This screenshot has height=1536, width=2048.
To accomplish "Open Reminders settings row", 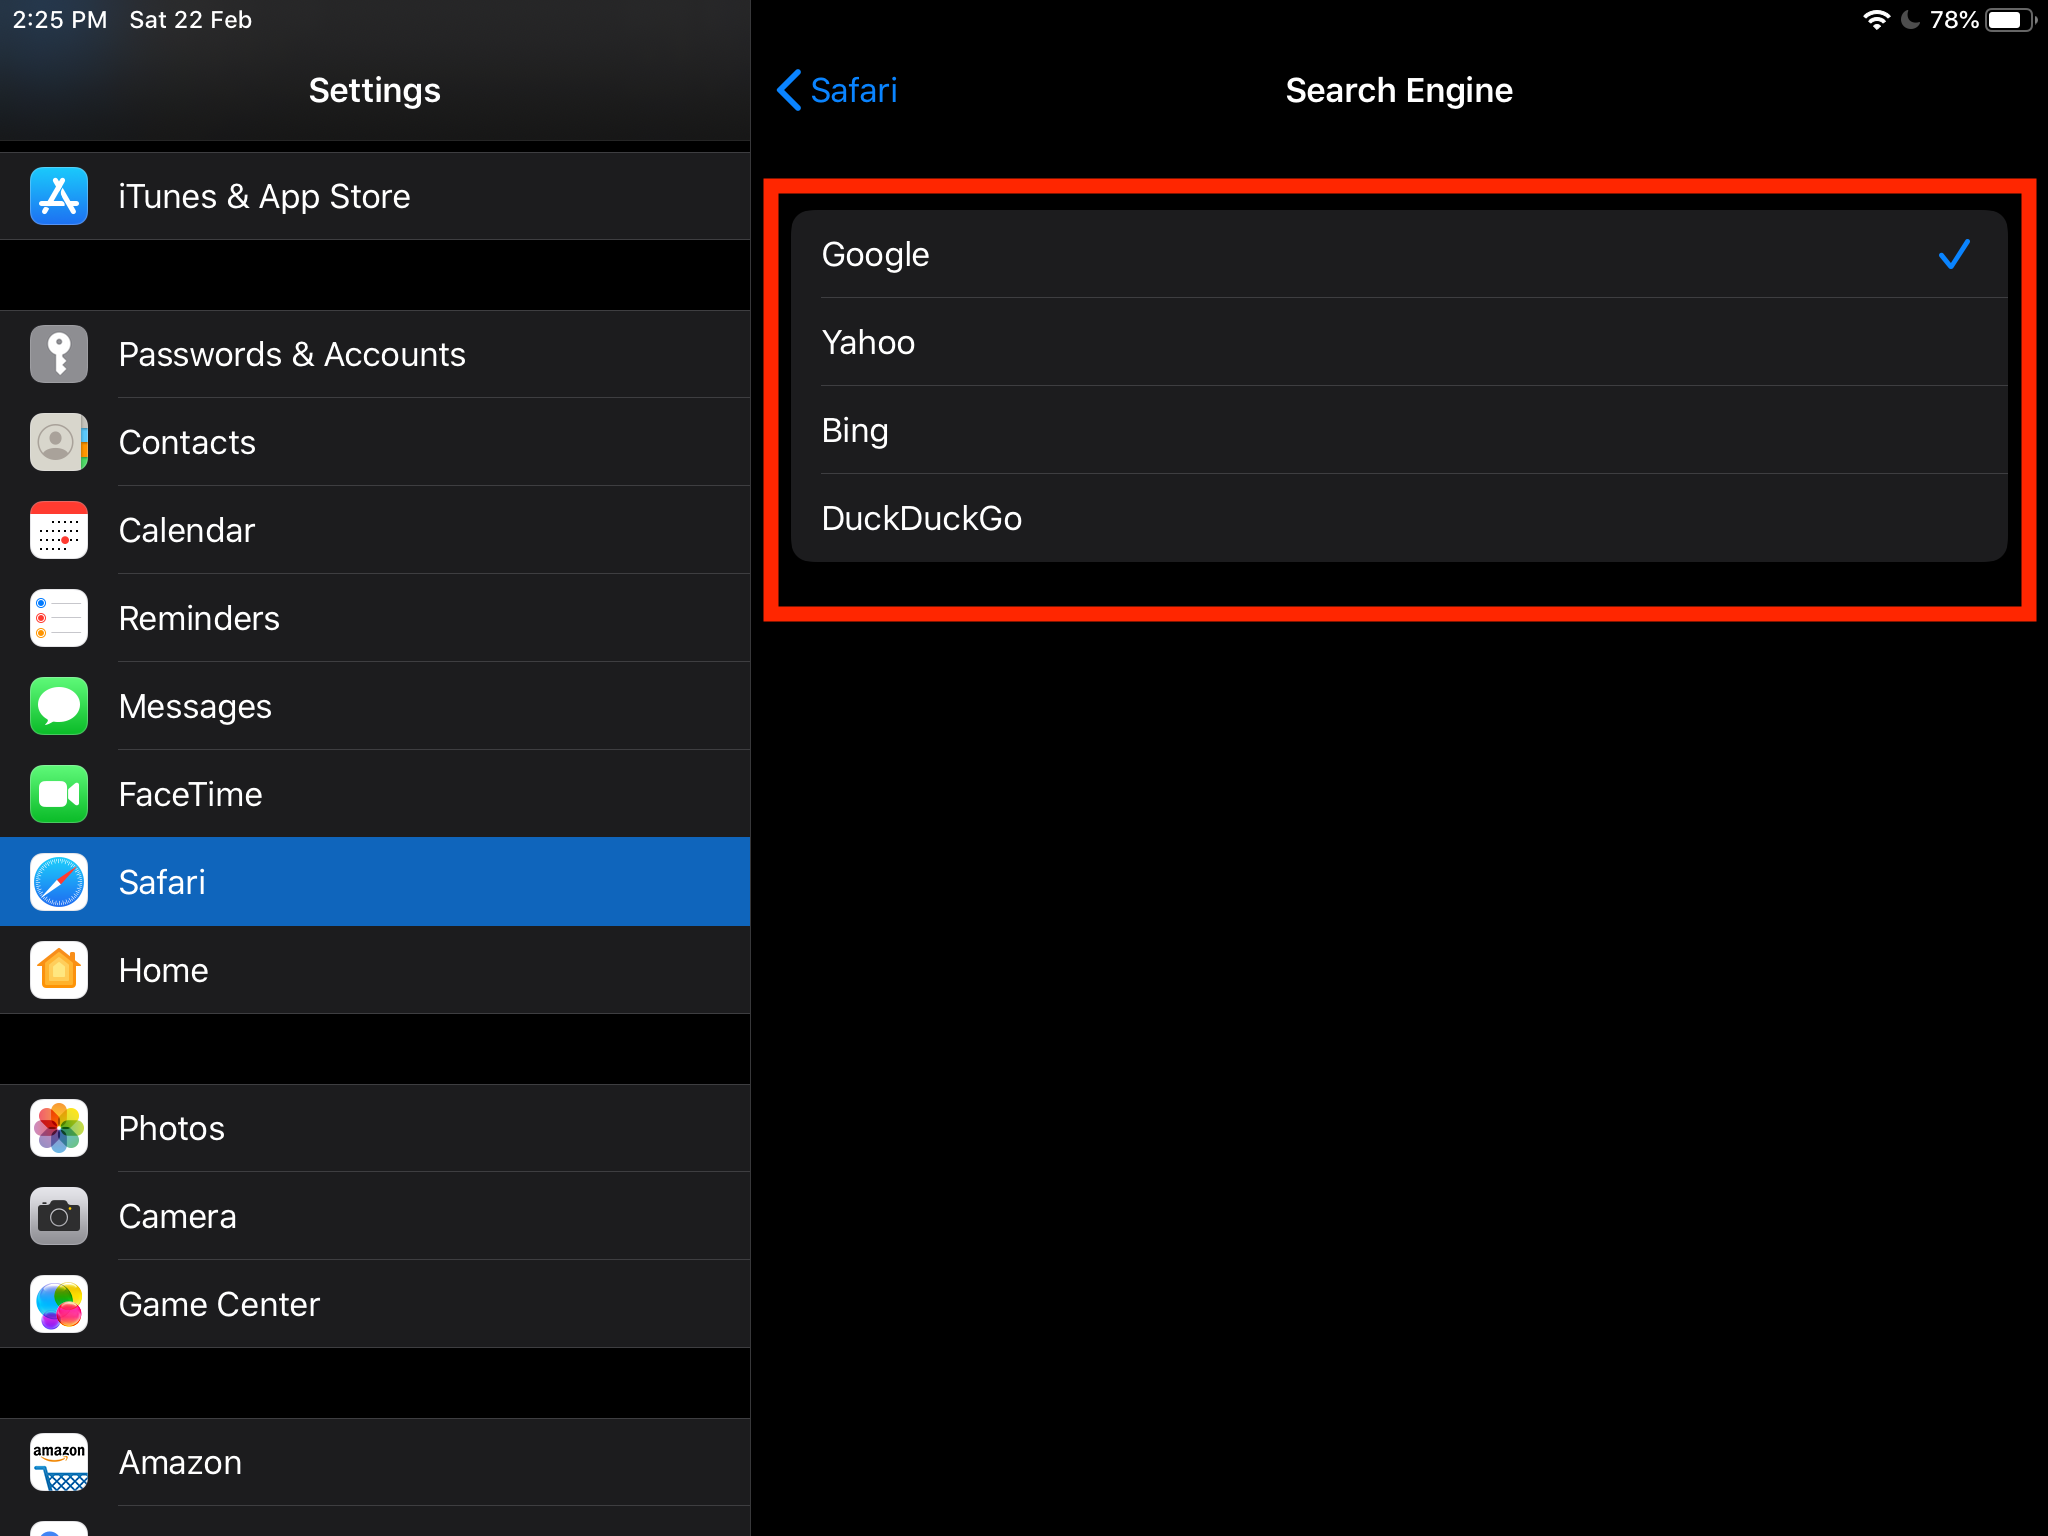I will [x=375, y=618].
